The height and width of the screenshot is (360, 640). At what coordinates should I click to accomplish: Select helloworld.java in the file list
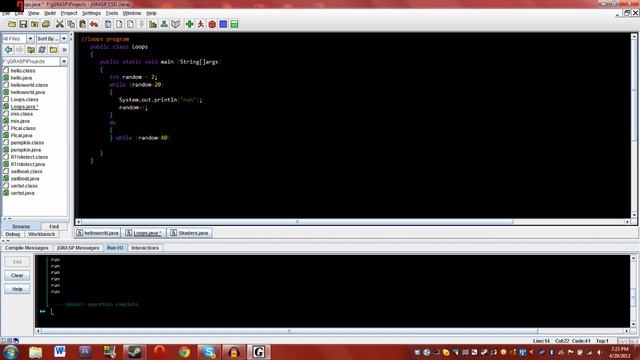(x=28, y=92)
